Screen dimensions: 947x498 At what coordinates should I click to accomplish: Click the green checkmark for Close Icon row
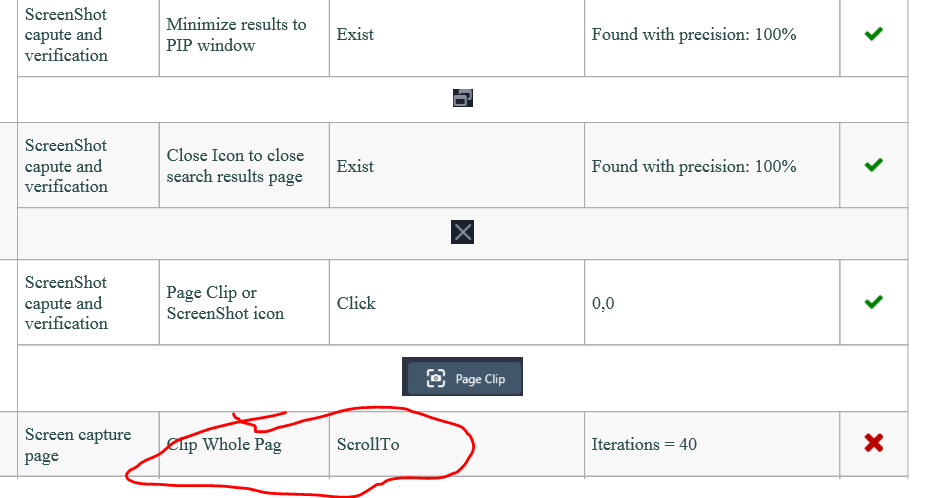click(873, 165)
